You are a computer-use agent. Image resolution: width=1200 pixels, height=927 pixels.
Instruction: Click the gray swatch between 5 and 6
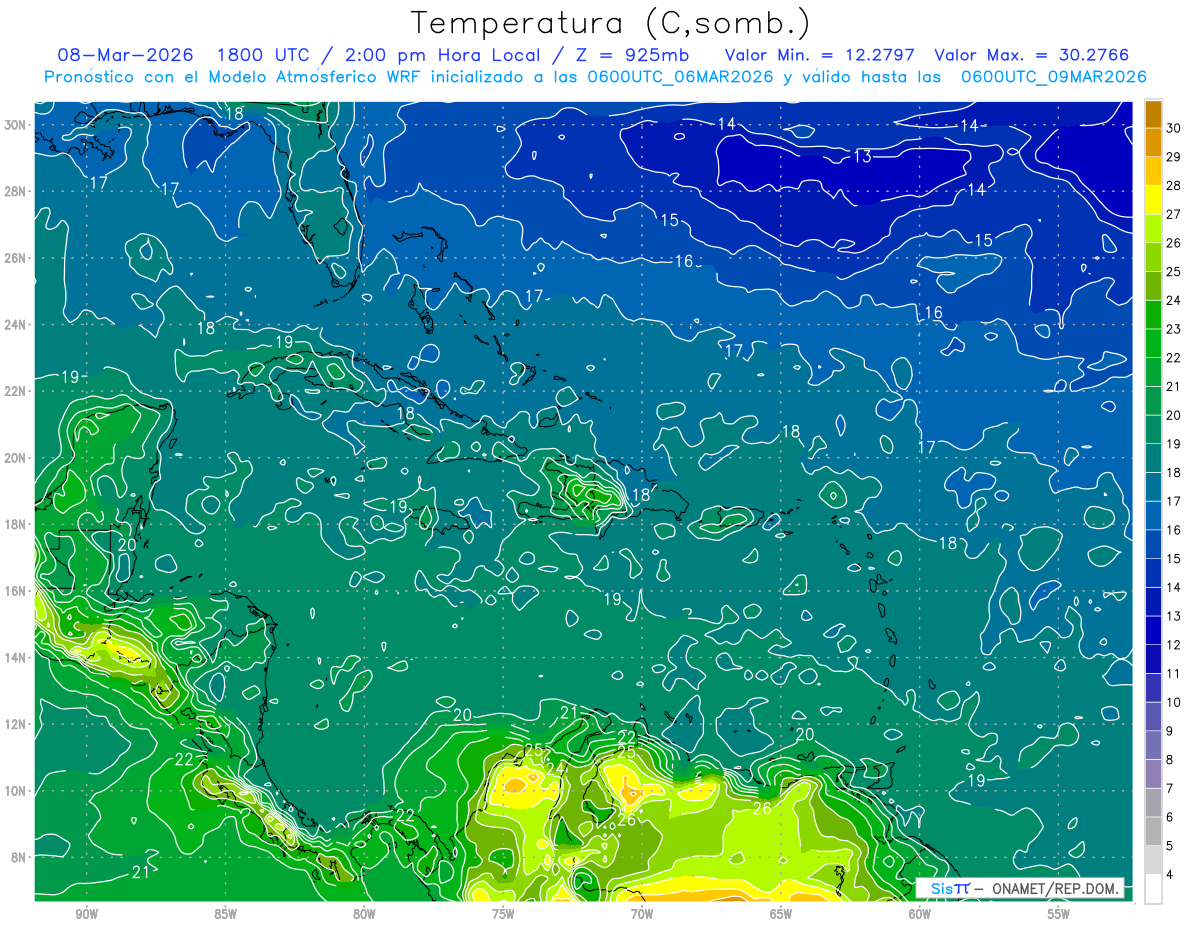1153,831
